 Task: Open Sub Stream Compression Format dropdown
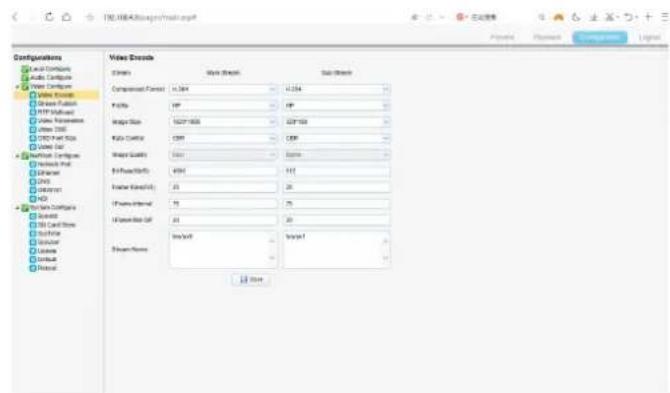[336, 89]
